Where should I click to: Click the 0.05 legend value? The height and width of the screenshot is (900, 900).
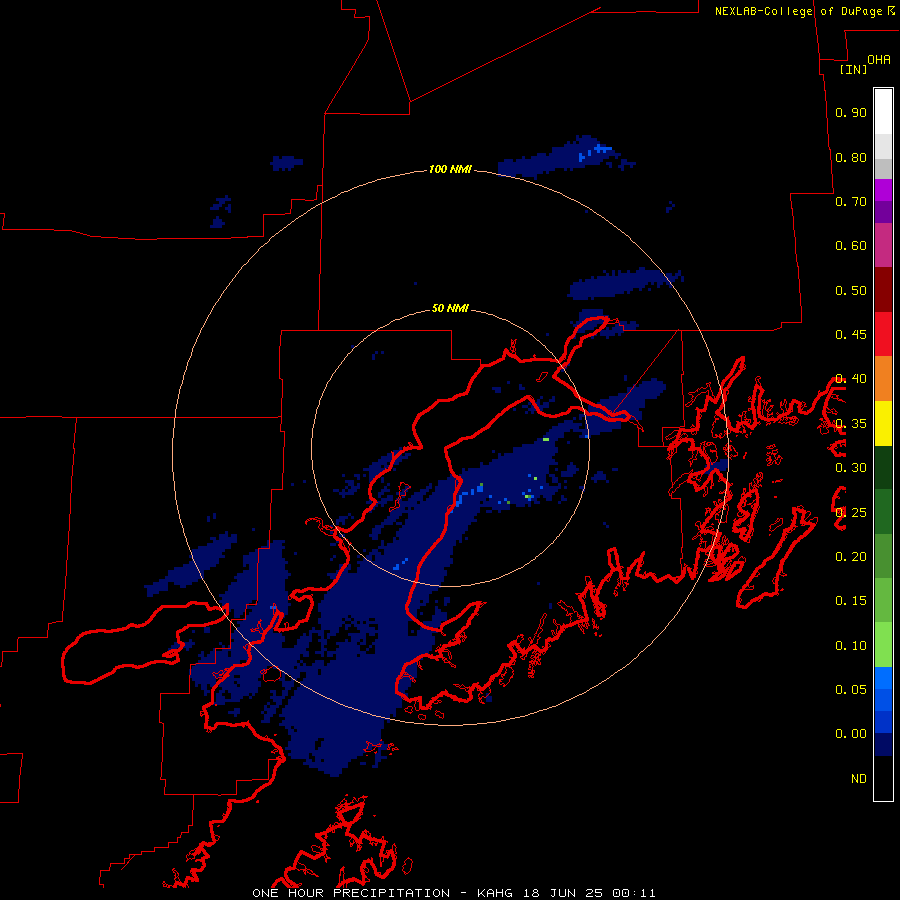pyautogui.click(x=851, y=690)
